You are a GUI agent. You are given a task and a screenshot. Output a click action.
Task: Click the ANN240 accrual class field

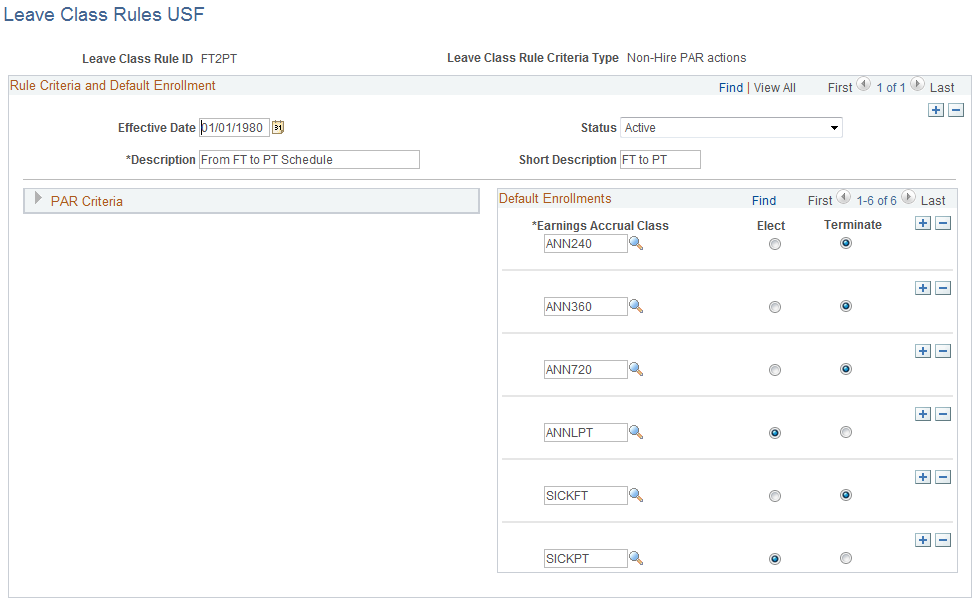(x=586, y=244)
